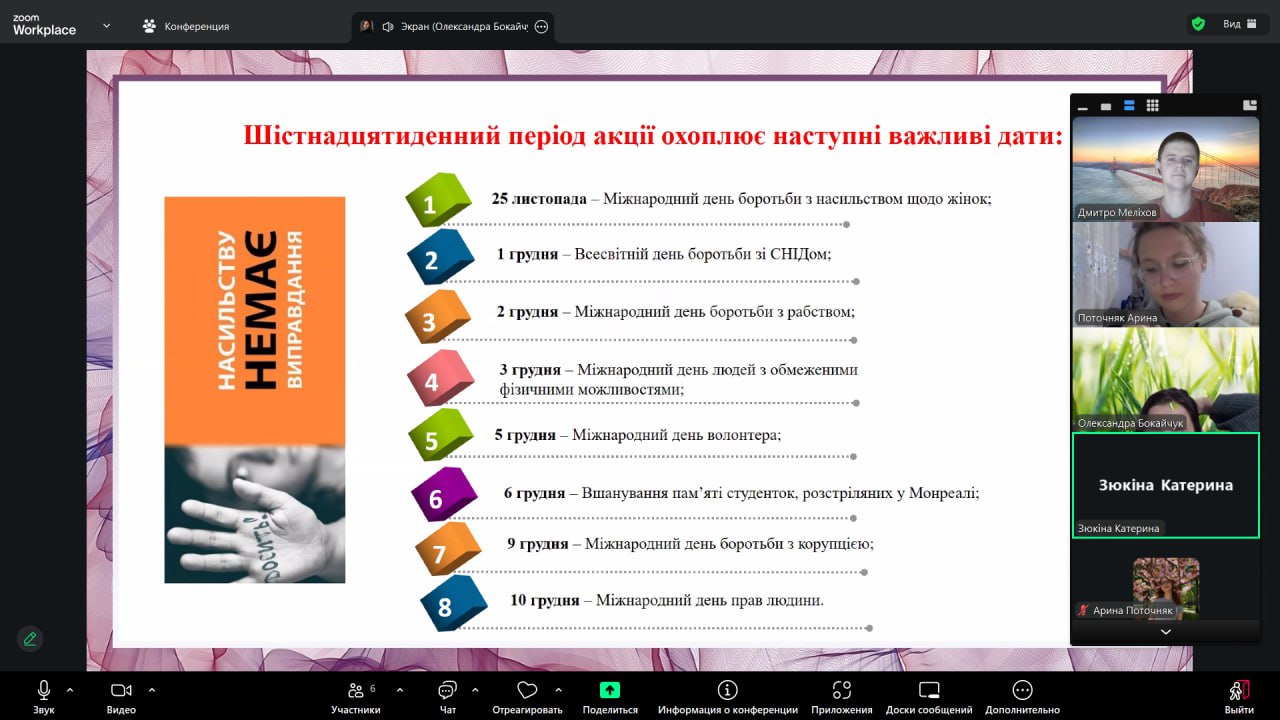Click the green Поделиться share icon
1280x720 pixels.
(x=609, y=689)
